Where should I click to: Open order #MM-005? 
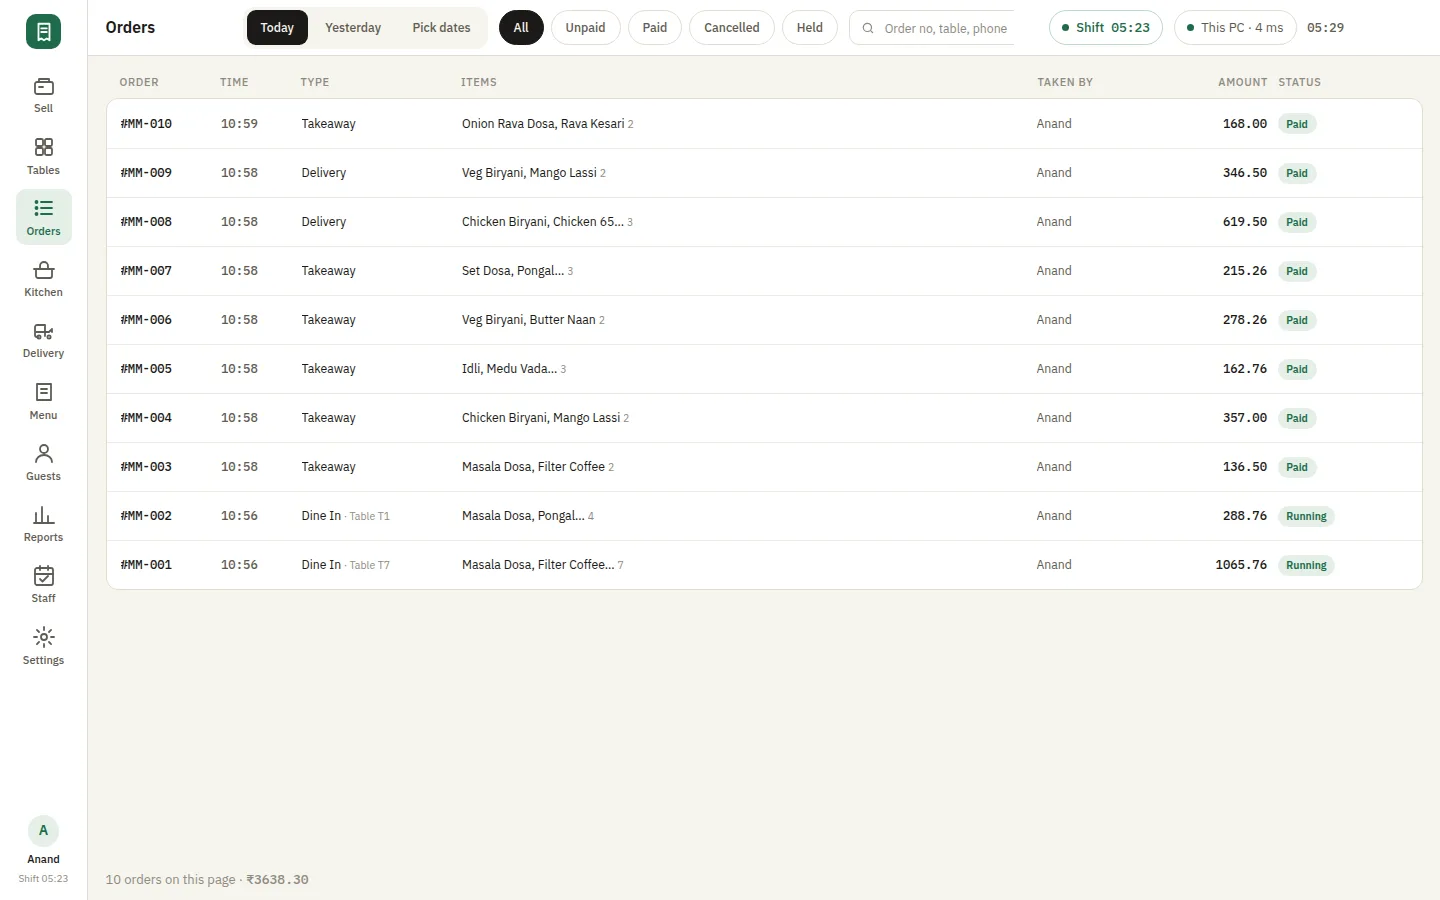point(764,369)
